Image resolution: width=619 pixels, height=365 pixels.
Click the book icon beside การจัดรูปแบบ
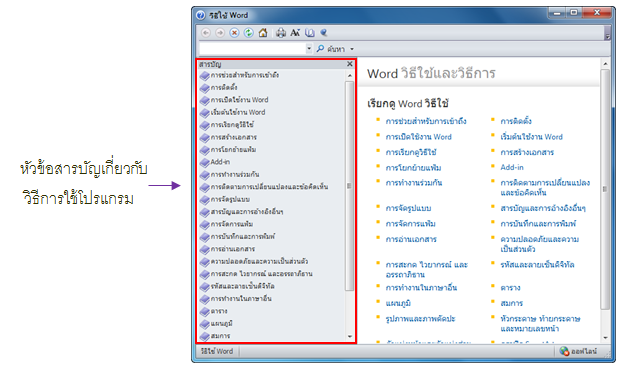point(204,200)
